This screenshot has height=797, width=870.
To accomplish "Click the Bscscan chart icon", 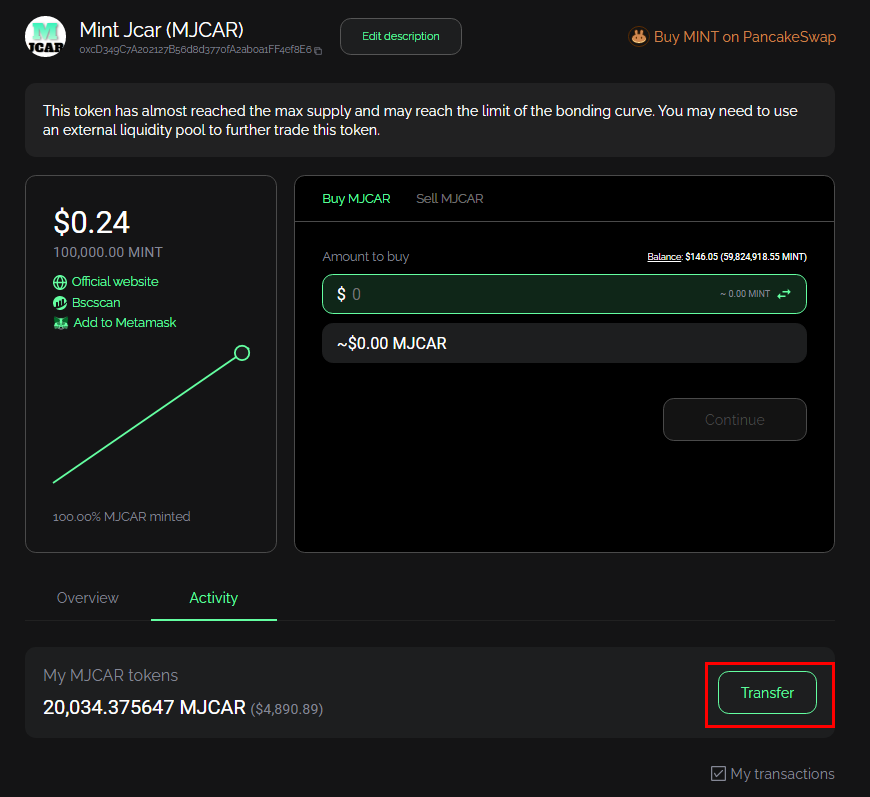I will pyautogui.click(x=60, y=303).
